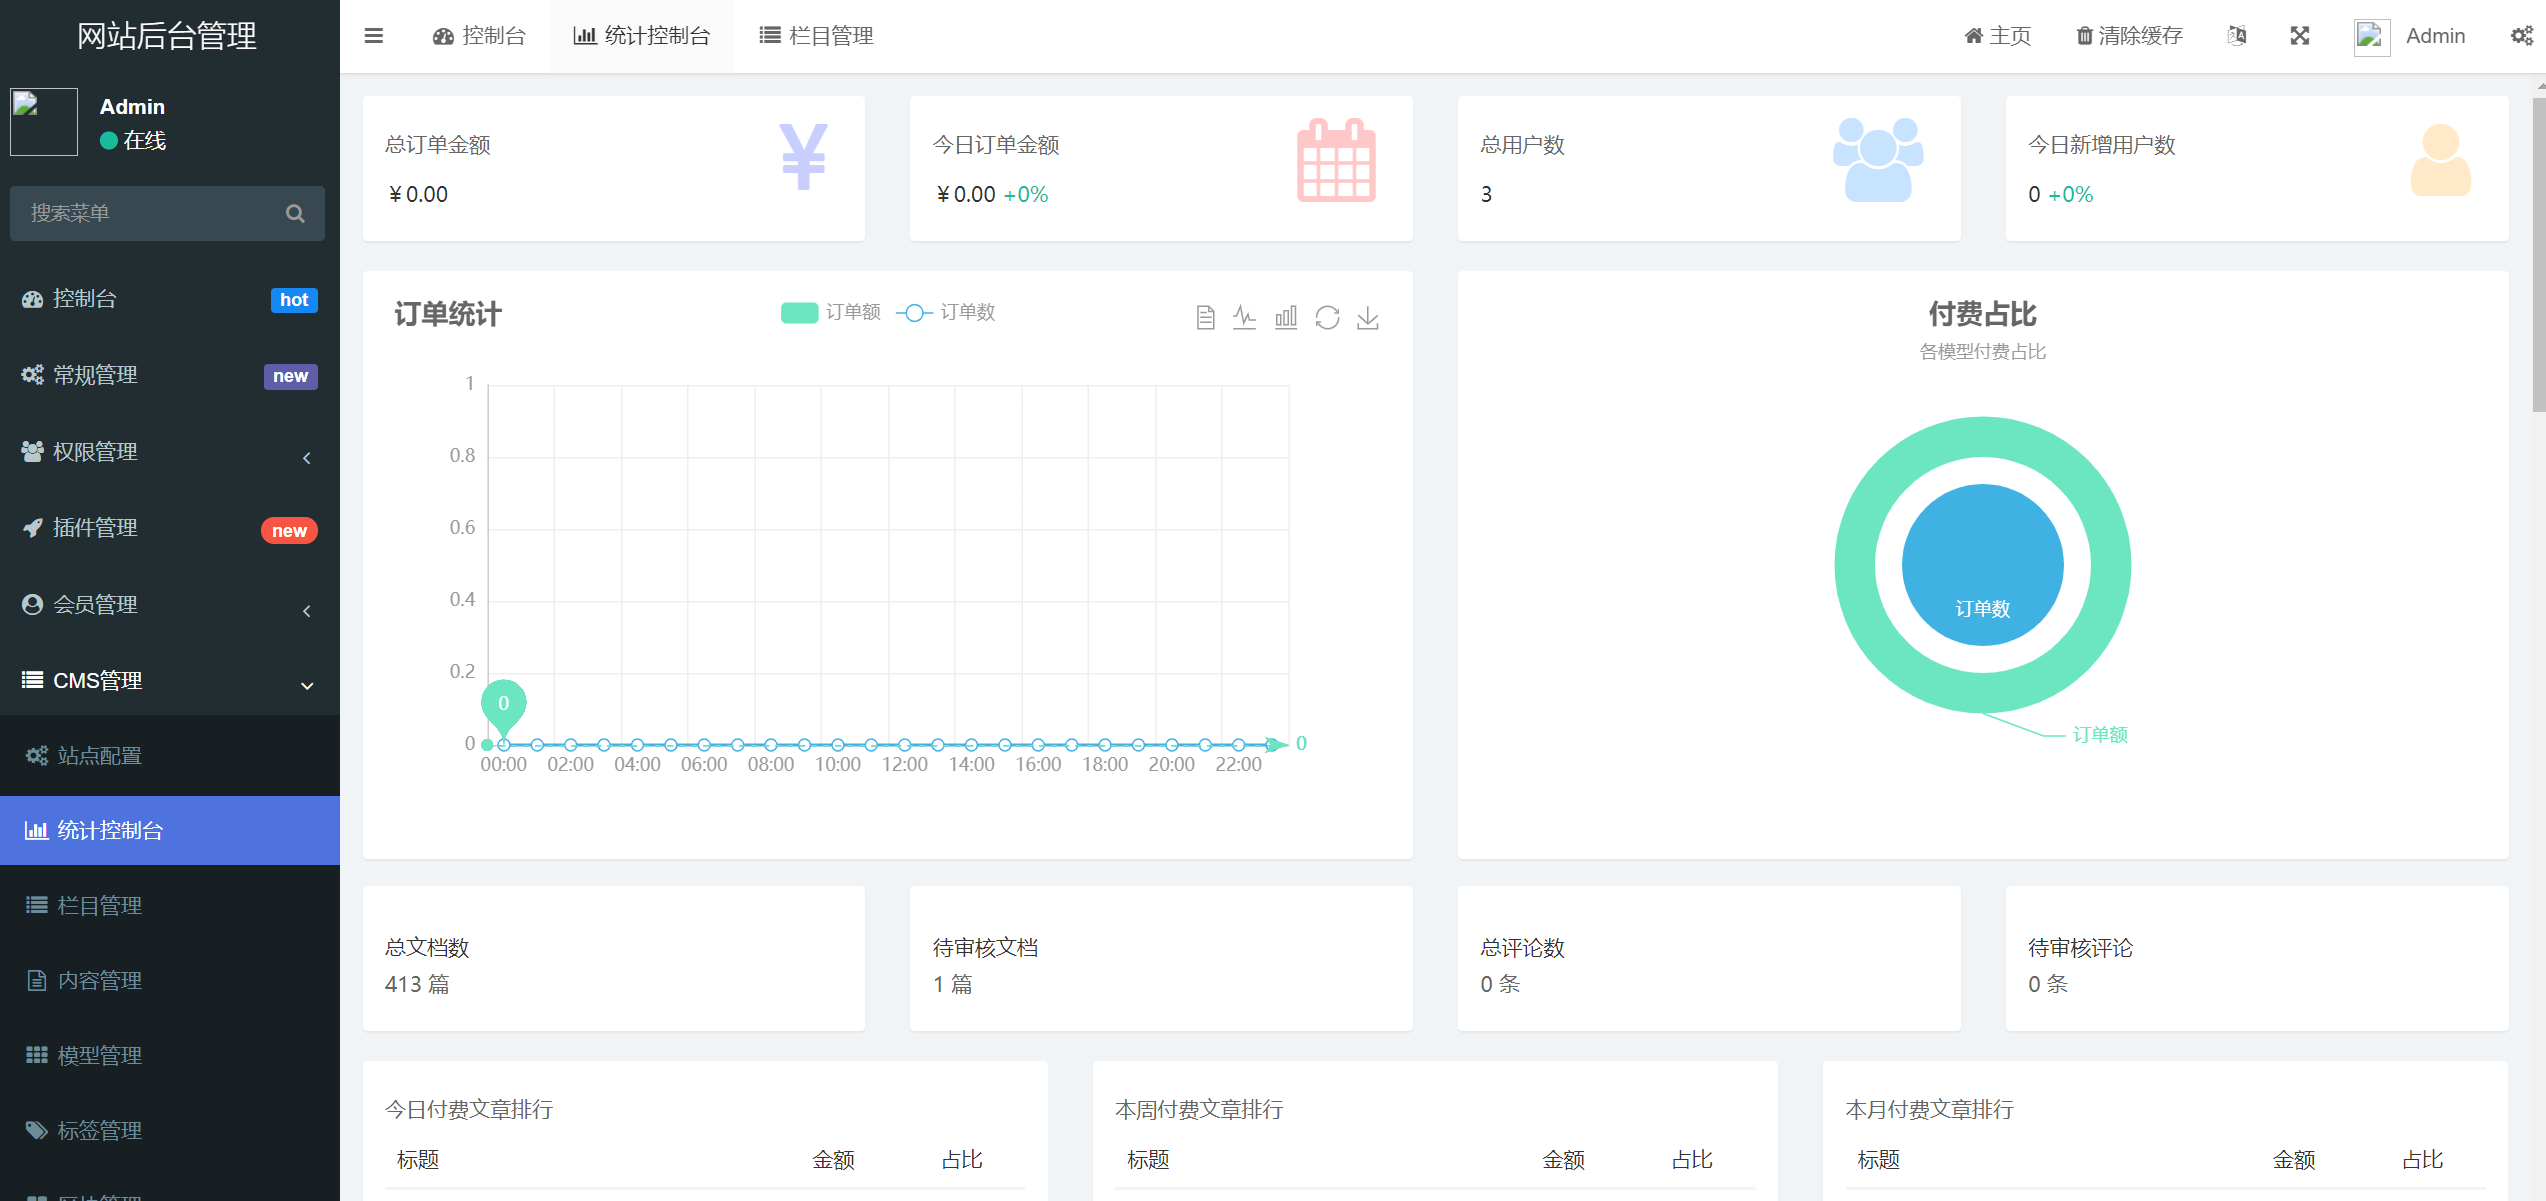Screen dimensions: 2546x1201
Task: Click the 付费占比 chart title
Action: (x=1982, y=314)
